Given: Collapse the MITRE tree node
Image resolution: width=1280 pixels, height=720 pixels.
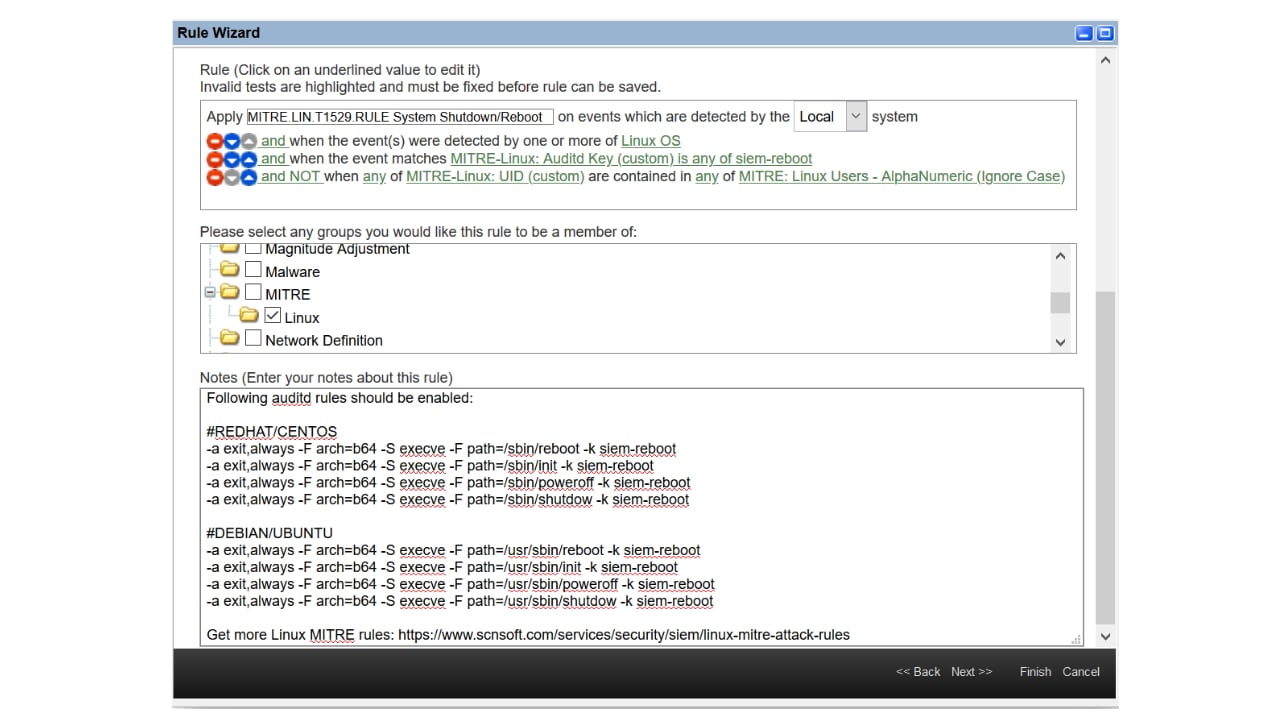Looking at the screenshot, I should [209, 293].
